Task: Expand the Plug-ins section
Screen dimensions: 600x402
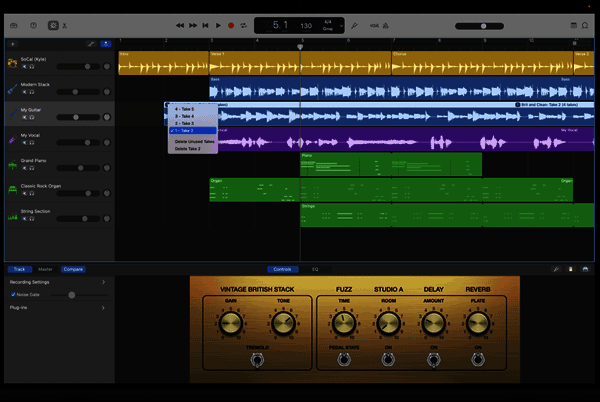Action: 104,309
